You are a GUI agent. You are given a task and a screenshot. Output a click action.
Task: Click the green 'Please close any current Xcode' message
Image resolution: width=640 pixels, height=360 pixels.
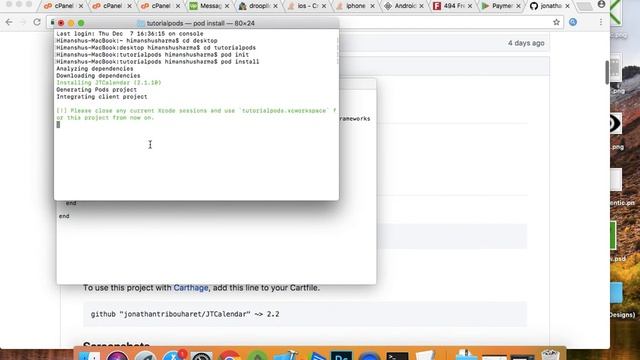[196, 114]
